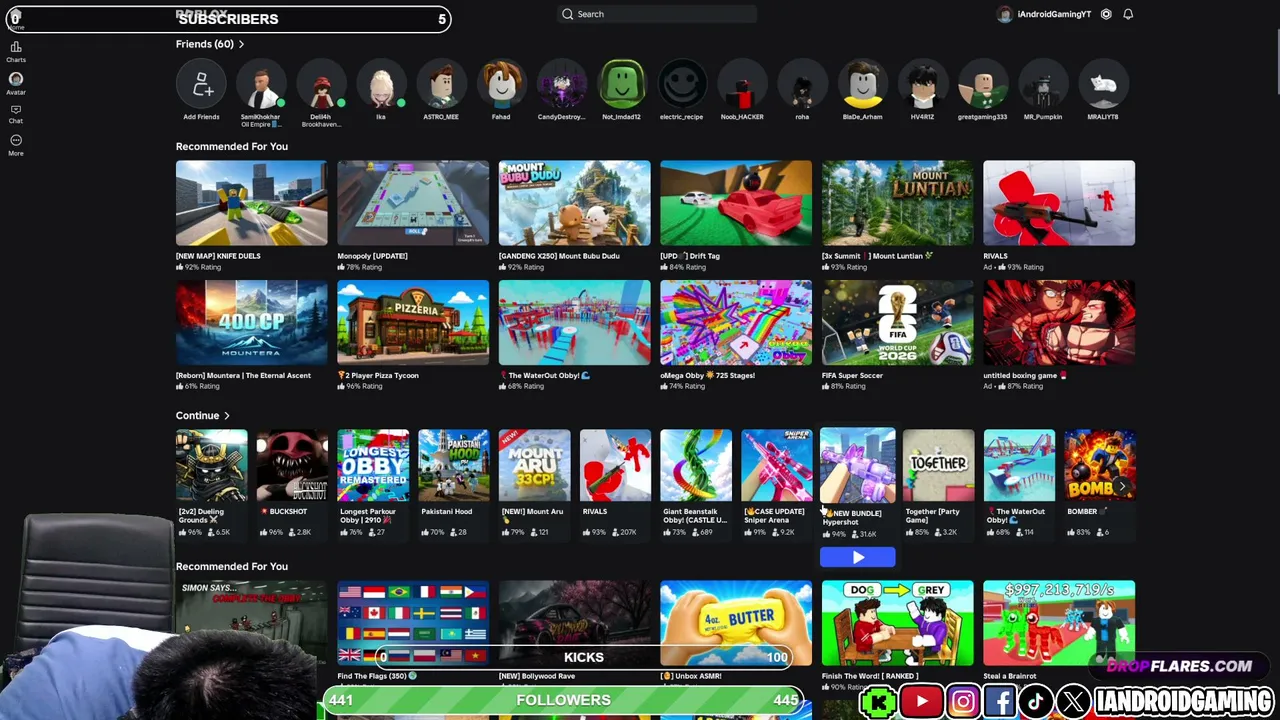
Task: Open the Steal a Brainrot thumbnail
Action: pos(1059,623)
